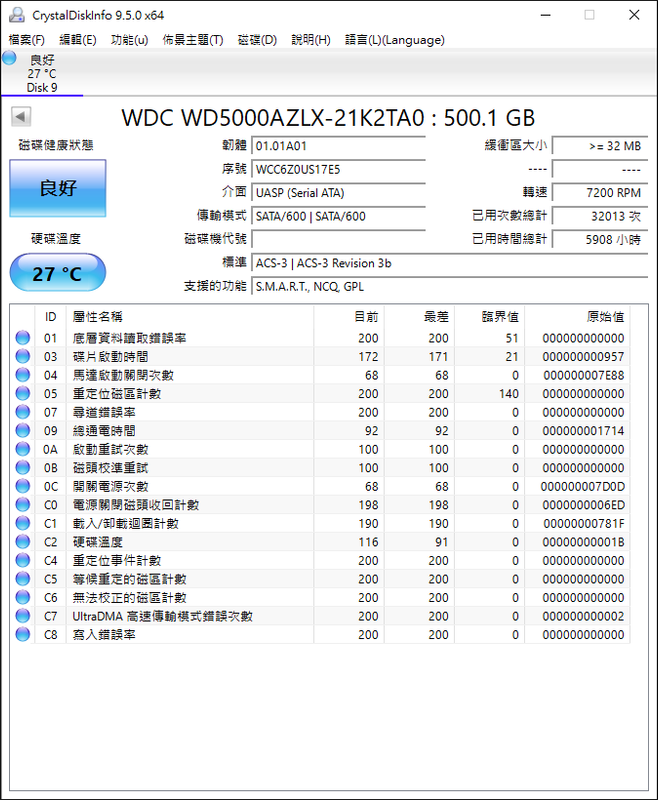Click the empty 磁碟機代號 drive letter field
The image size is (658, 800).
point(338,240)
